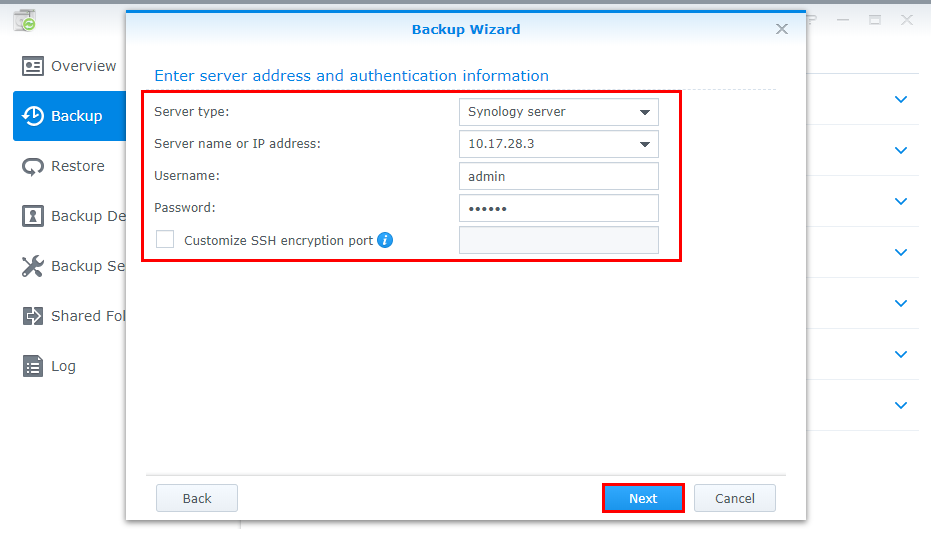Open the Log list icon
This screenshot has width=931, height=542.
(x=33, y=366)
